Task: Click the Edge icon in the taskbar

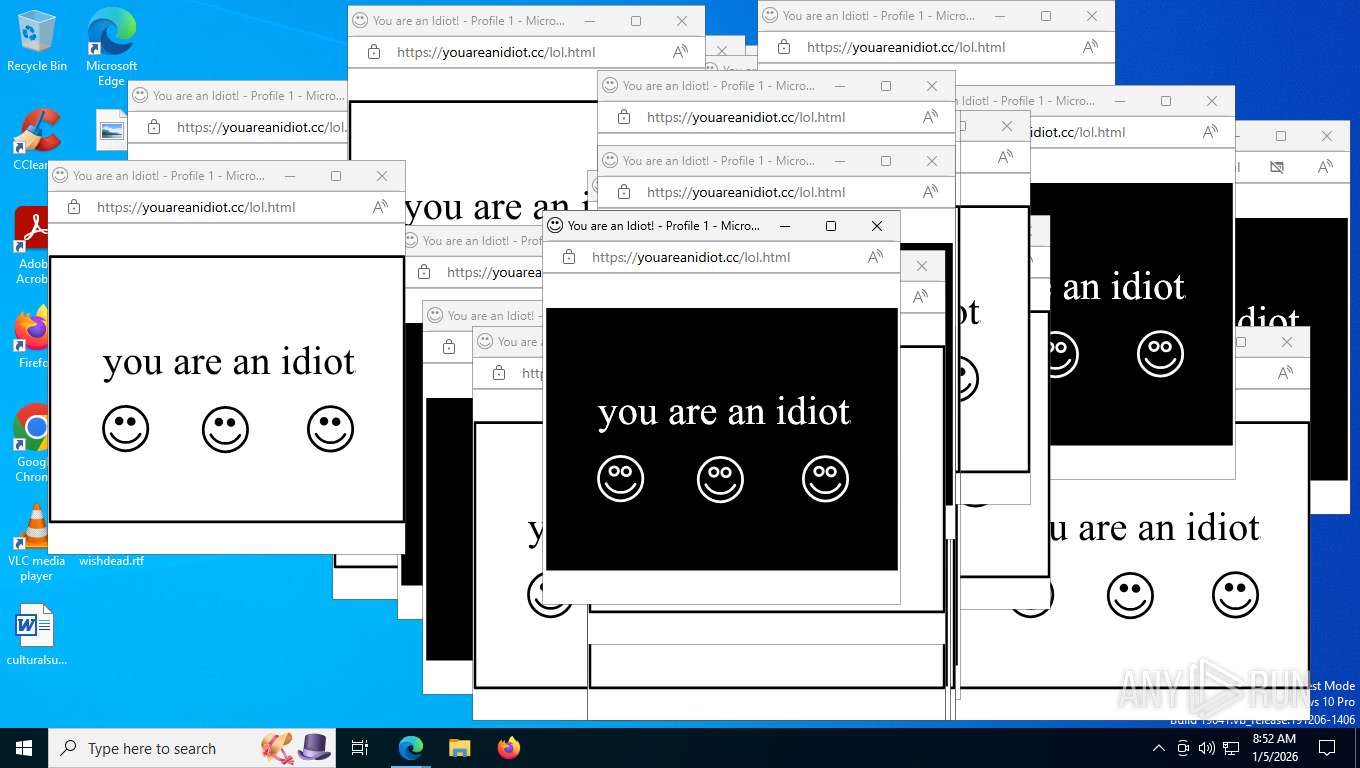Action: pyautogui.click(x=411, y=748)
